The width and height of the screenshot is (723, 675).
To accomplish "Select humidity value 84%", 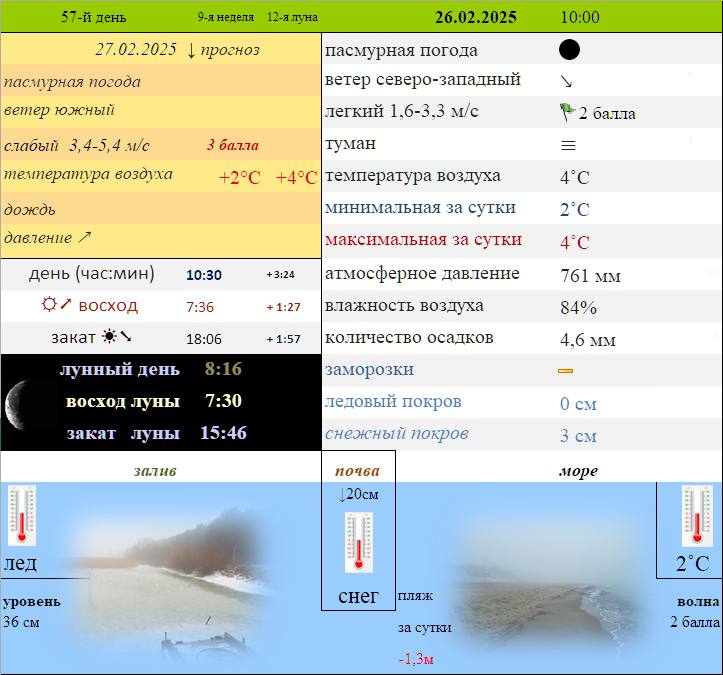I will tap(579, 308).
